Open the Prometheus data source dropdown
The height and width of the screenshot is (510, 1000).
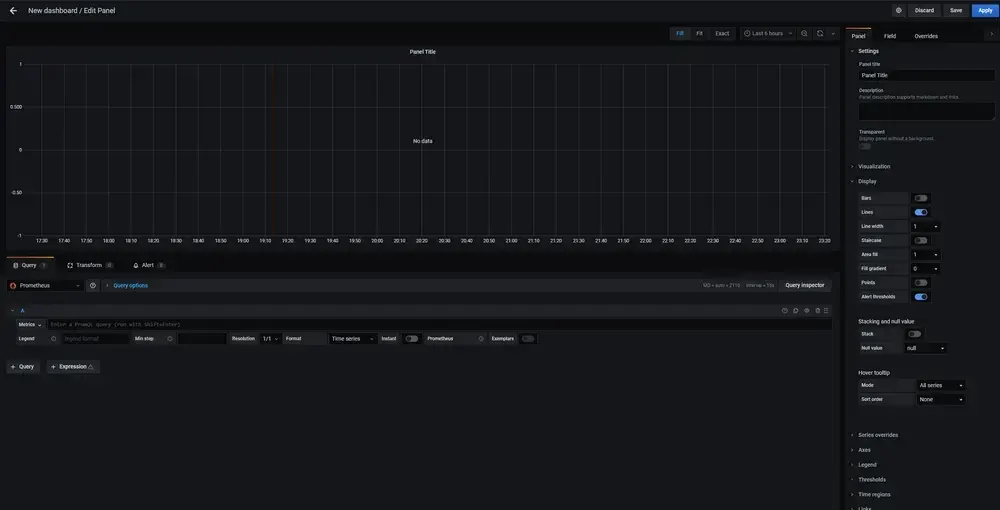point(45,285)
